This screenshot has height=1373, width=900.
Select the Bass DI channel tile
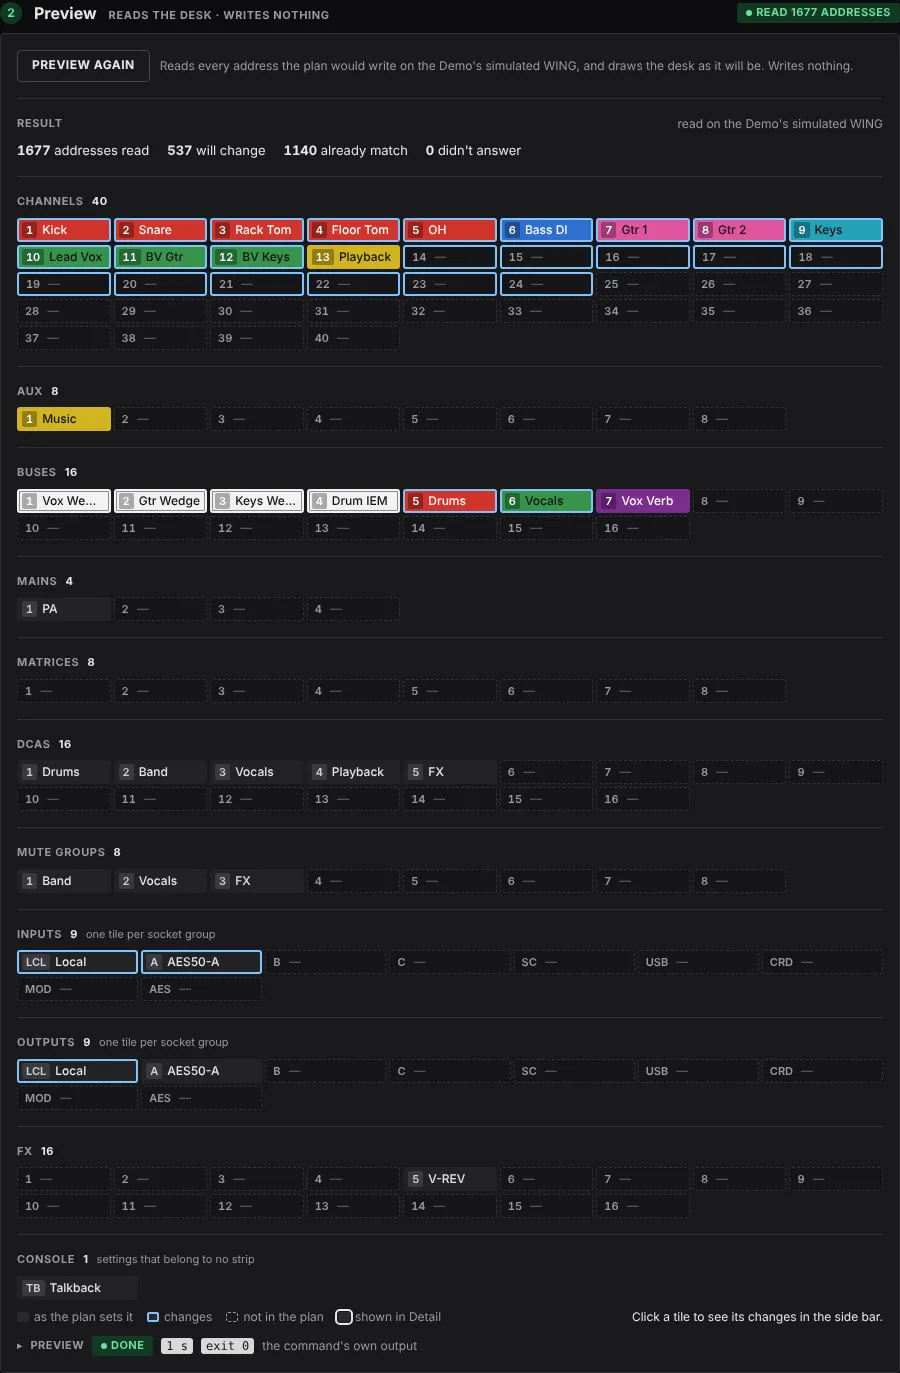coord(547,230)
